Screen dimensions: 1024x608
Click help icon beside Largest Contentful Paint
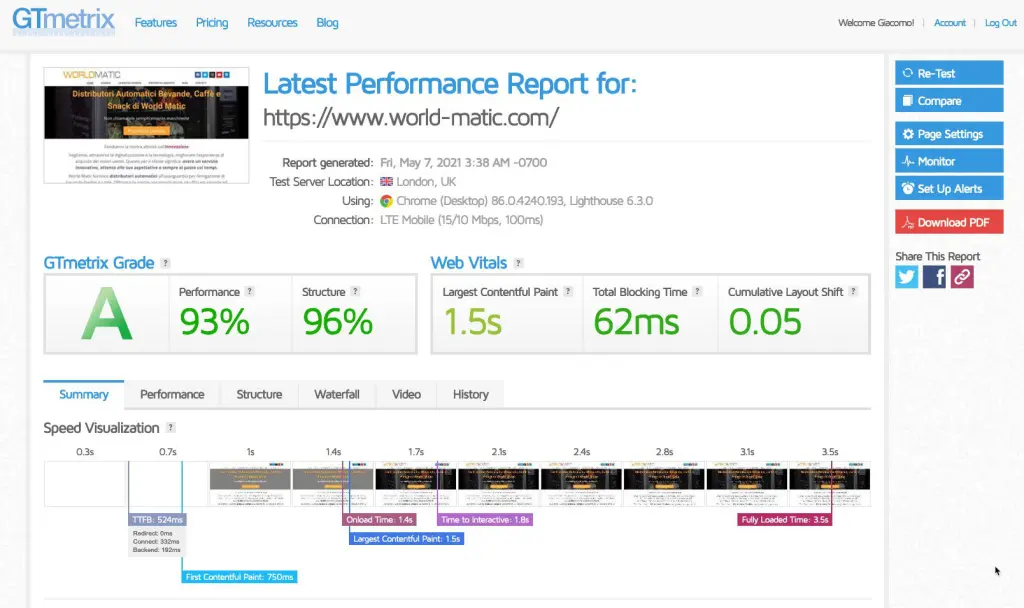point(568,291)
